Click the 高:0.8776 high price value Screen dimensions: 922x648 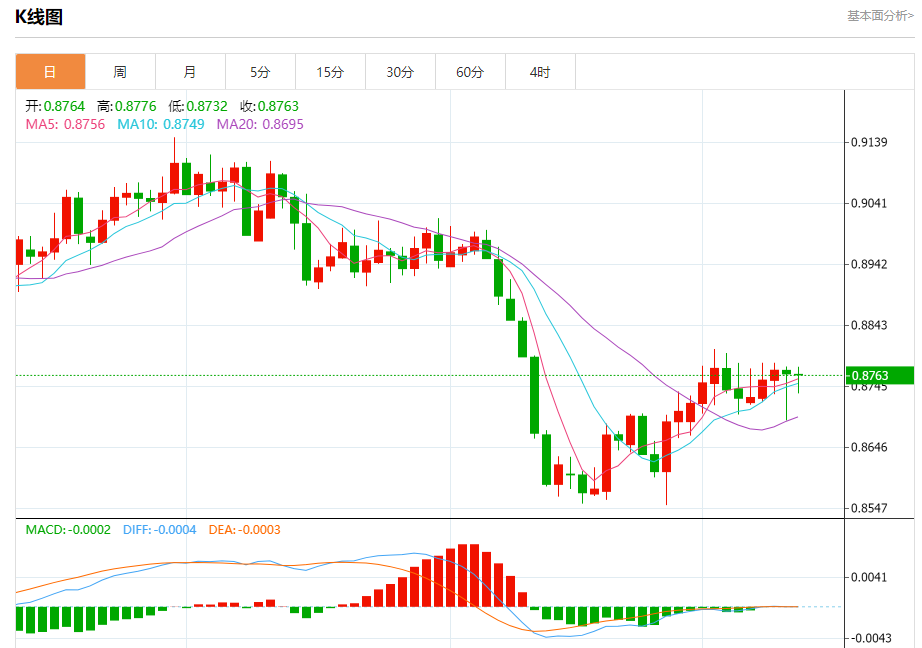[126, 106]
